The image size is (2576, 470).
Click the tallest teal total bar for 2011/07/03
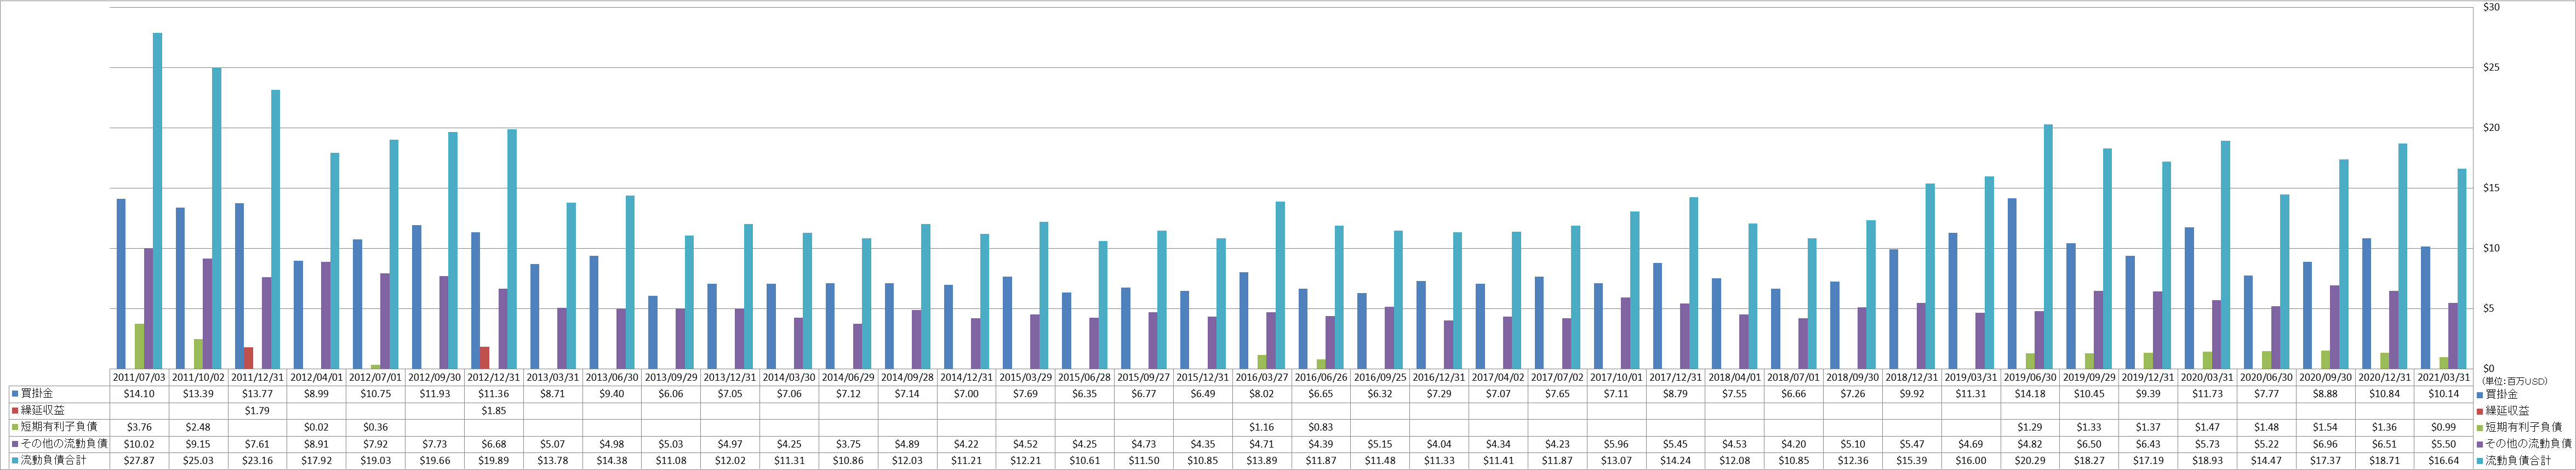pos(158,200)
